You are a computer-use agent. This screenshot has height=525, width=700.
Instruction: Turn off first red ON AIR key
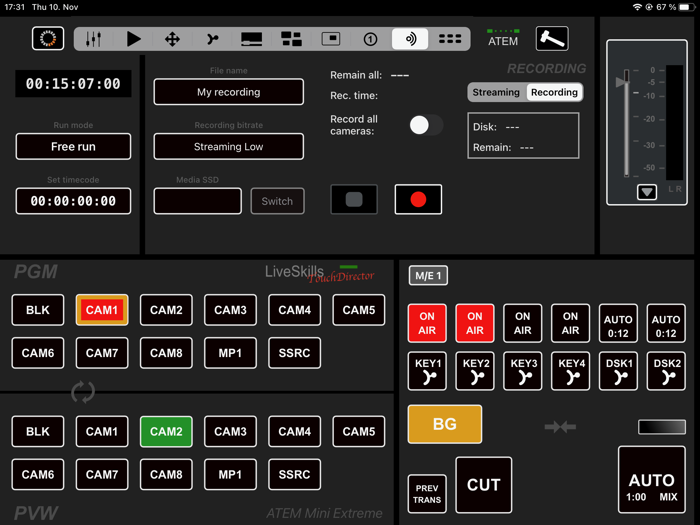coord(427,323)
